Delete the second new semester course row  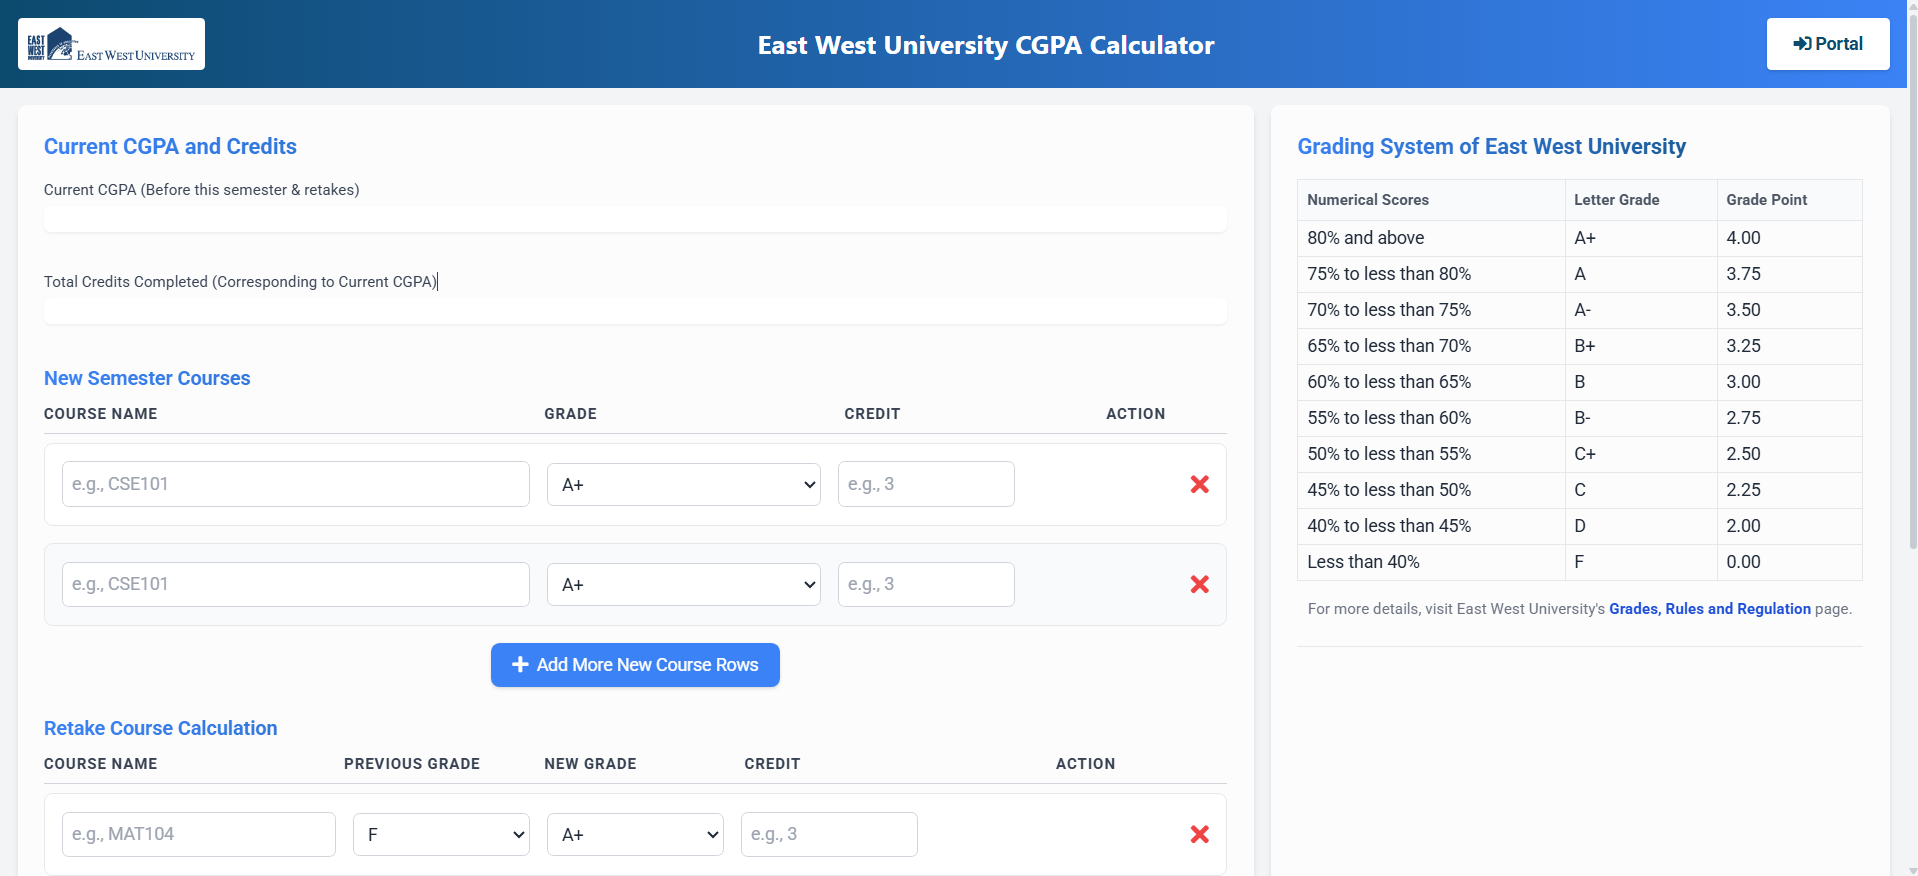click(x=1199, y=584)
